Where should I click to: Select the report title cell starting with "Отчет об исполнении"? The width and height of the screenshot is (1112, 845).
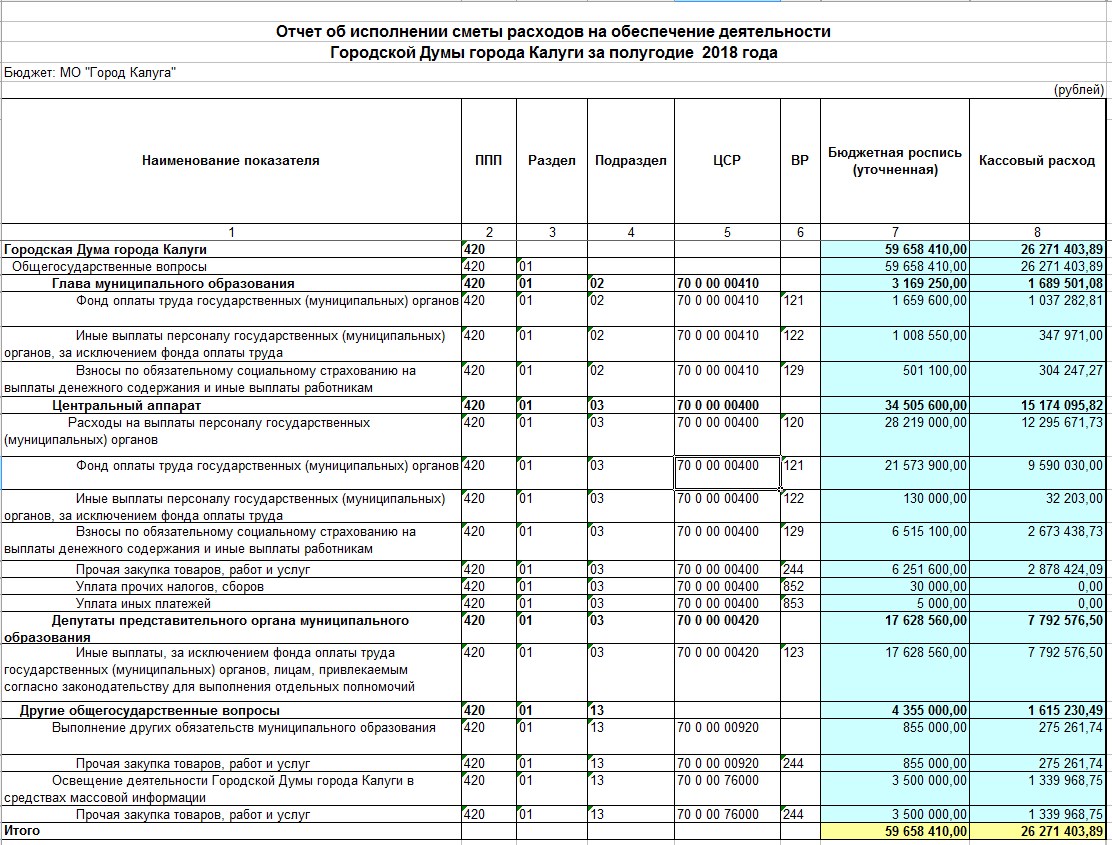(553, 32)
